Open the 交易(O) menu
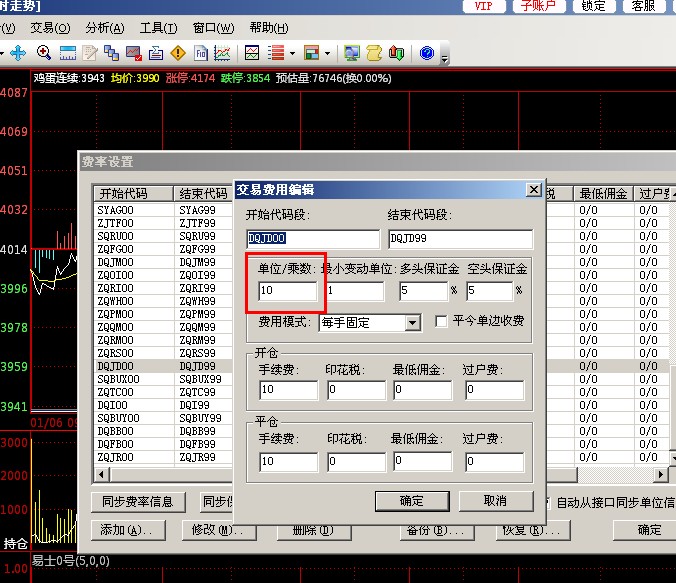The width and height of the screenshot is (676, 583). pos(50,28)
